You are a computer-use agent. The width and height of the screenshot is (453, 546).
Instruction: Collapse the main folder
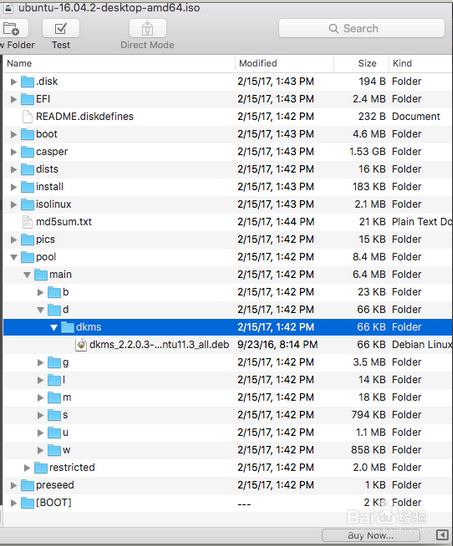tap(27, 275)
